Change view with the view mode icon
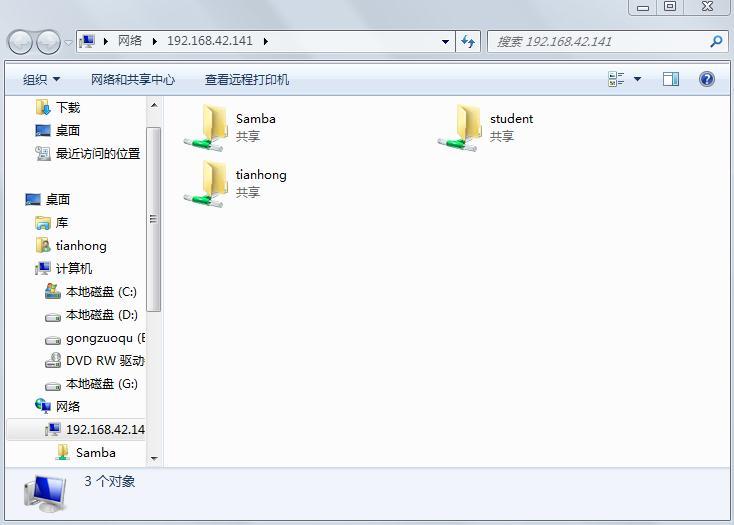The image size is (734, 525). 616,79
